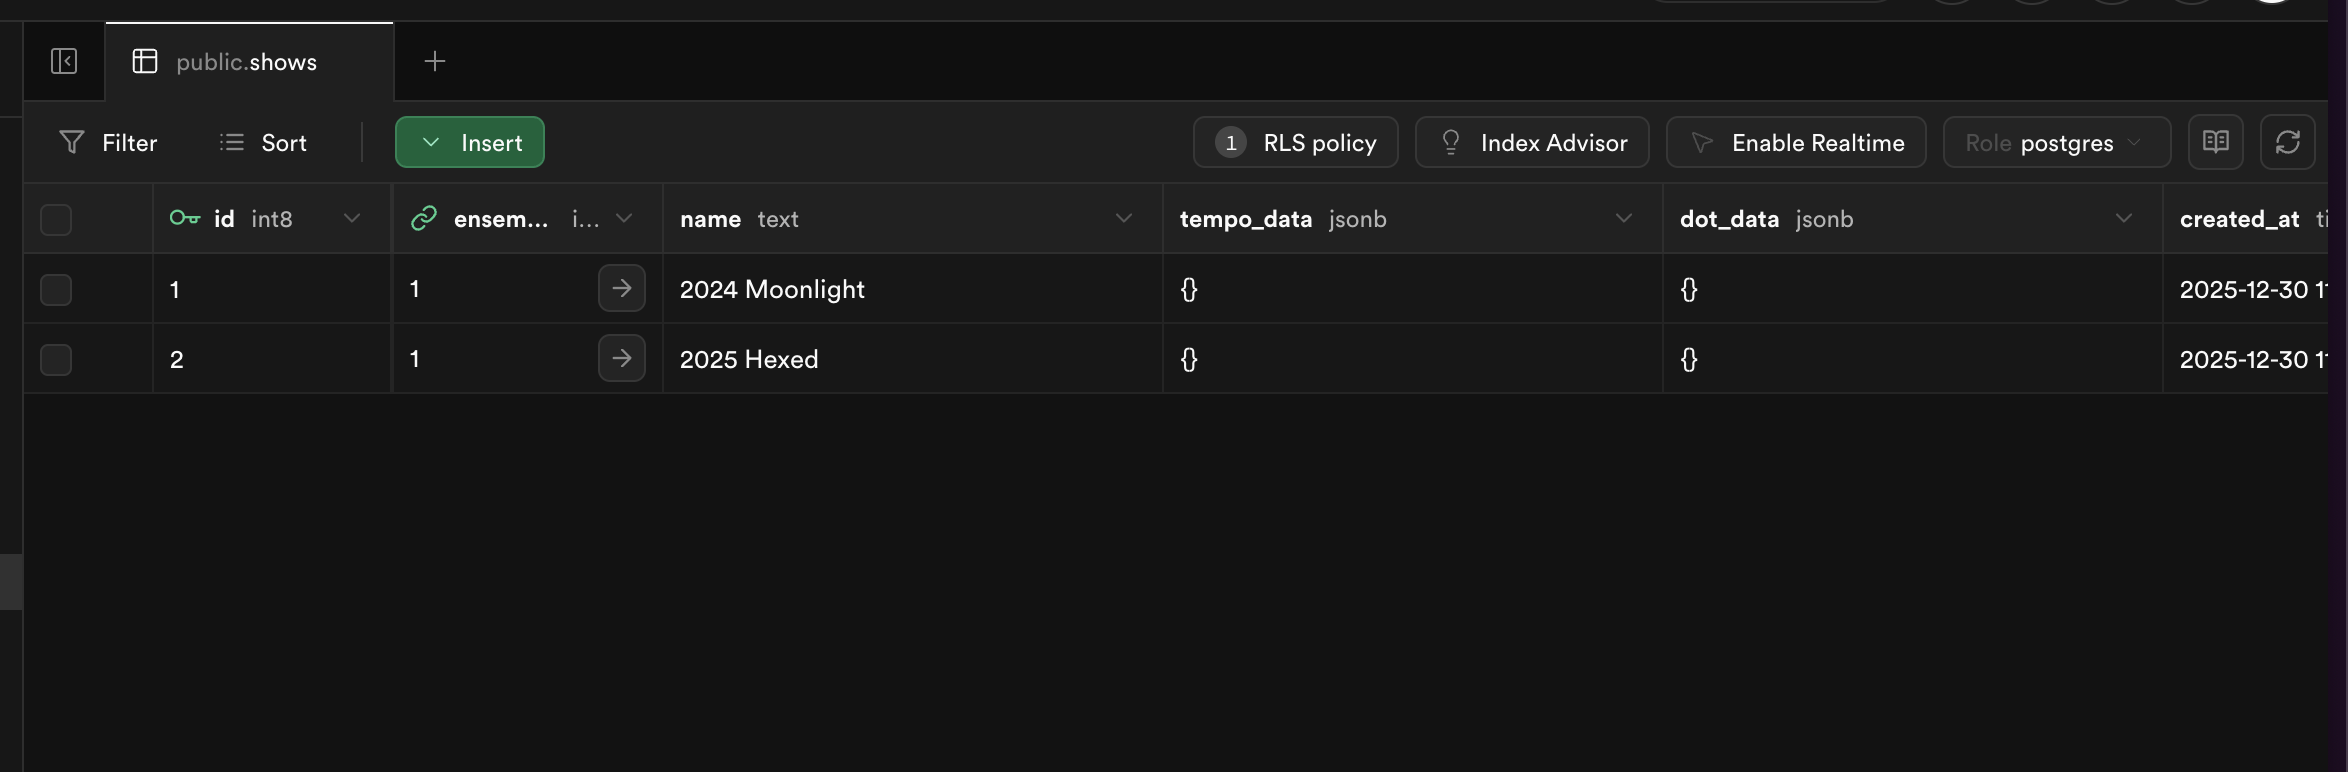Viewport: 2348px width, 772px height.
Task: Collapse the sidebar panel icon
Action: point(64,62)
